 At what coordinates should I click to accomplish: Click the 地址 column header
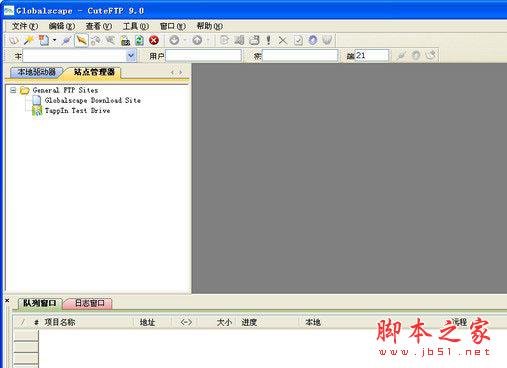147,322
